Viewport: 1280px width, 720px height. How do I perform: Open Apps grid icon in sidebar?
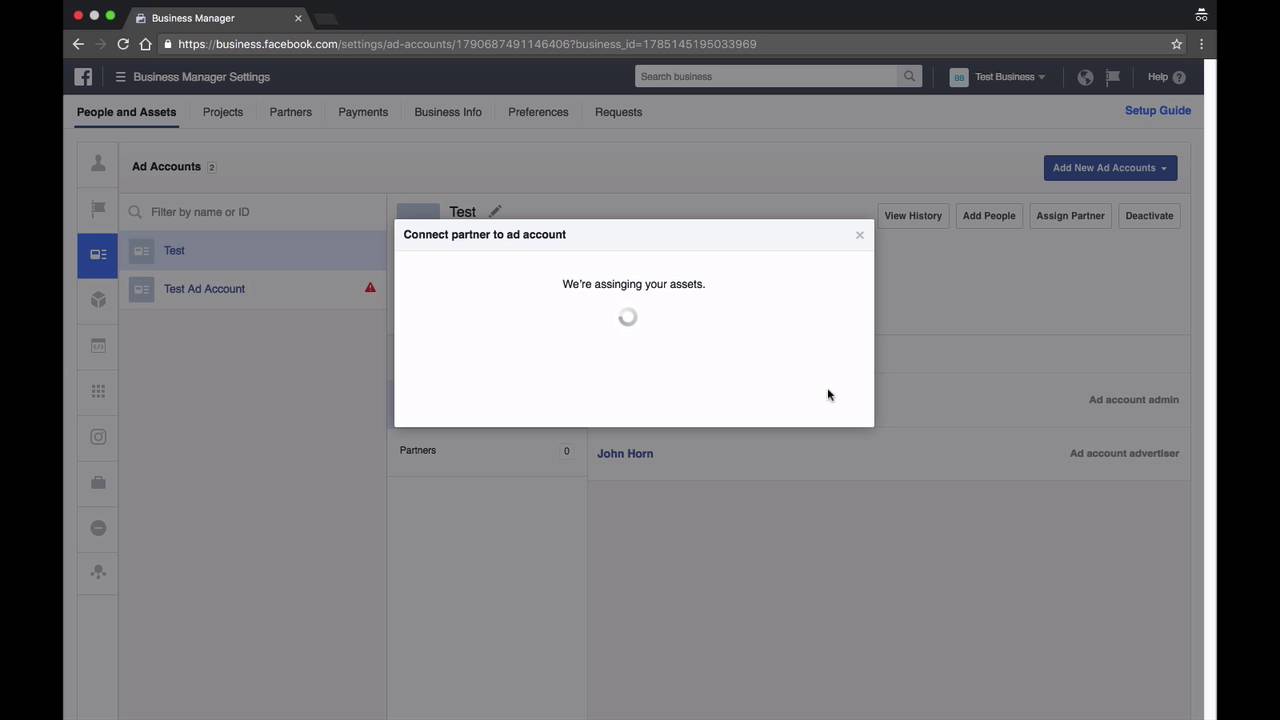click(x=98, y=392)
